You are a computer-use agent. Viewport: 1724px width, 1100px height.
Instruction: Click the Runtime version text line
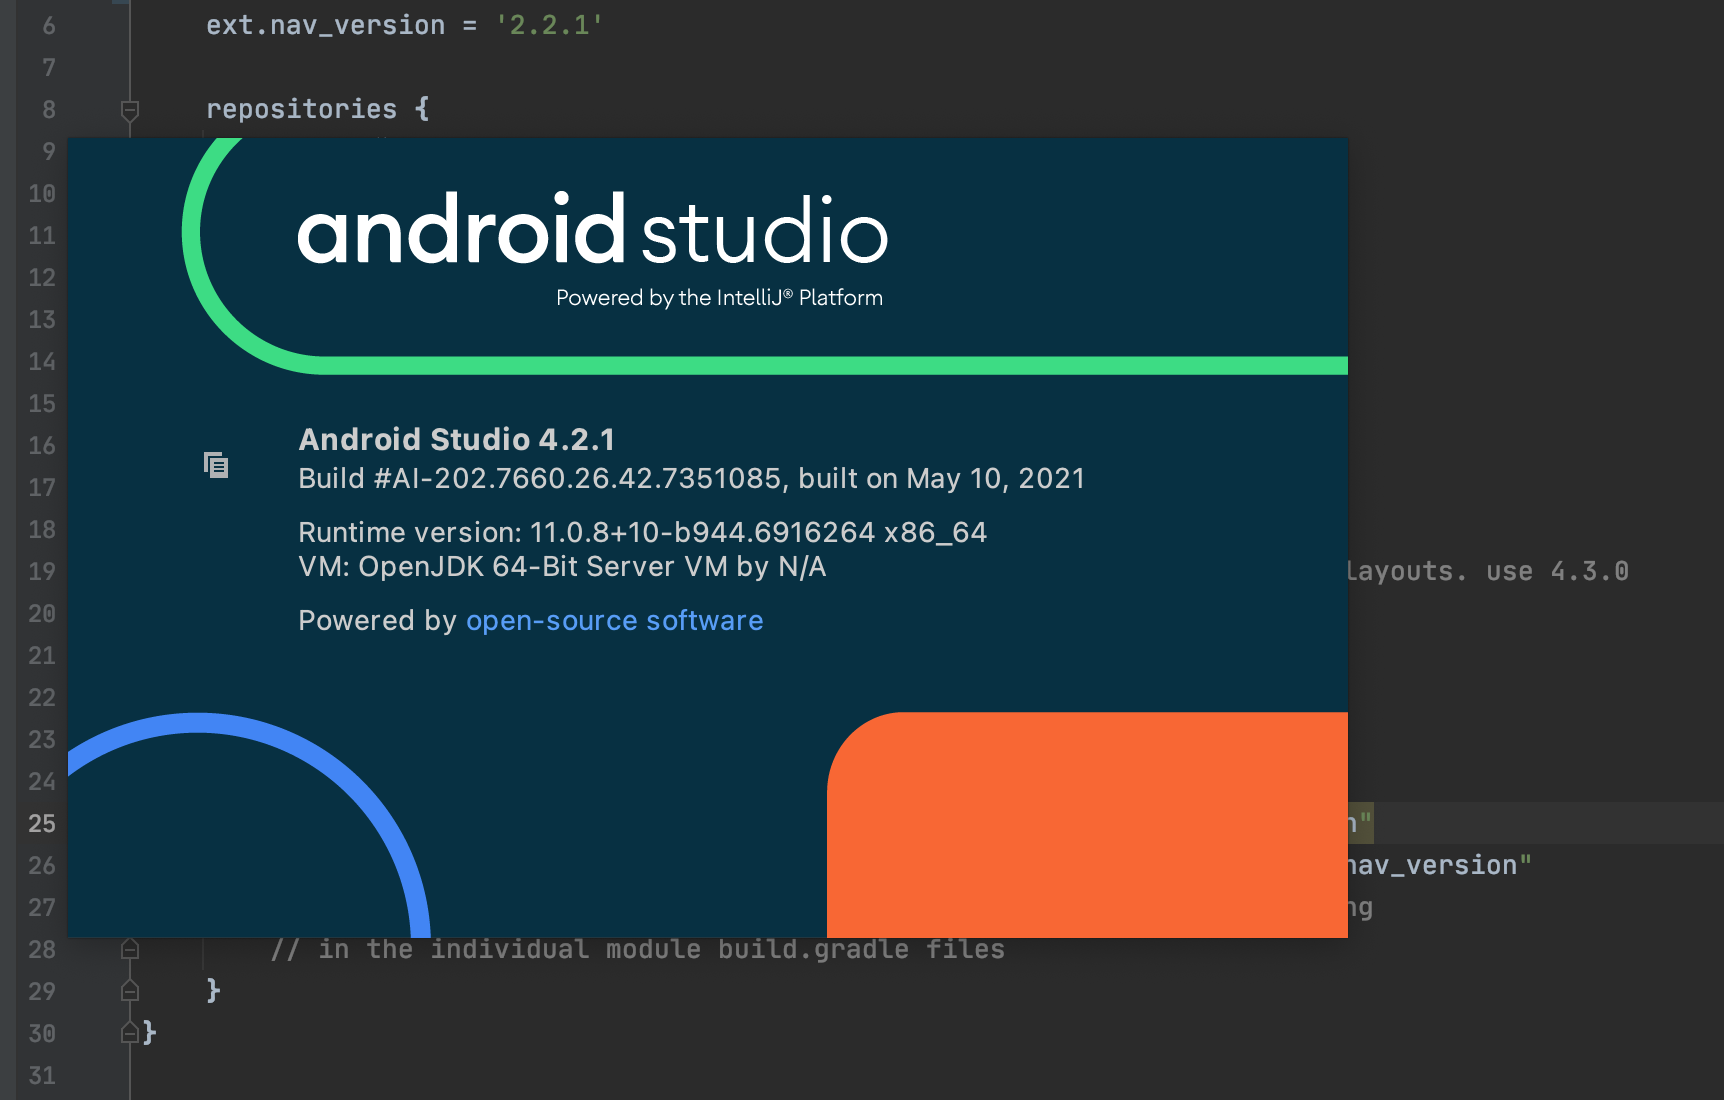(x=642, y=532)
